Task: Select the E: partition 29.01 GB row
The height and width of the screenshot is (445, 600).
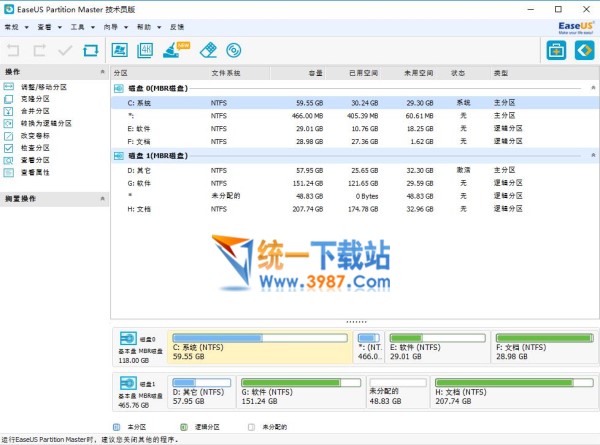Action: pyautogui.click(x=355, y=129)
